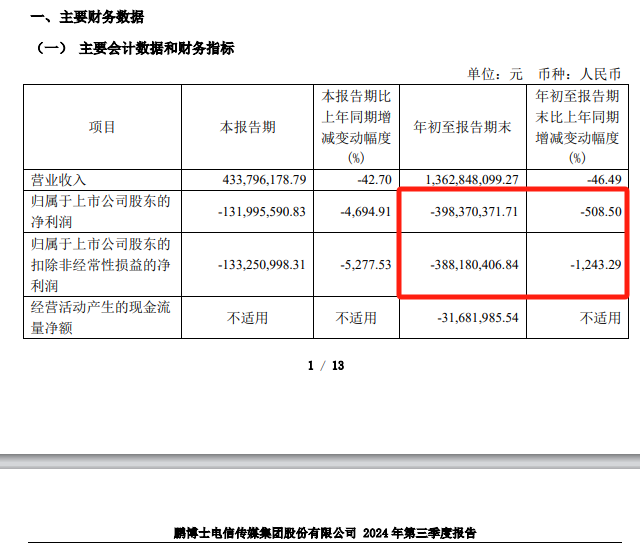Select the value -131,995,590.83
The width and height of the screenshot is (640, 547).
pos(253,211)
